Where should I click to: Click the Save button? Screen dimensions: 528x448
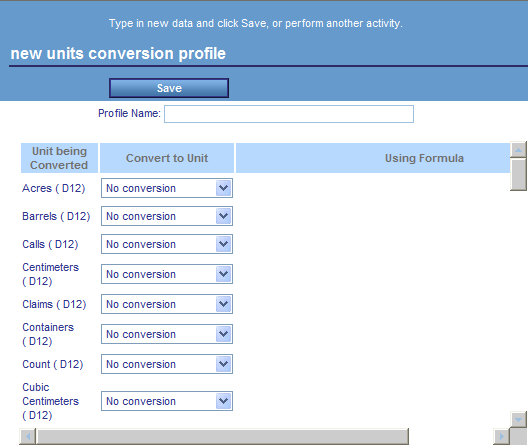tap(169, 88)
